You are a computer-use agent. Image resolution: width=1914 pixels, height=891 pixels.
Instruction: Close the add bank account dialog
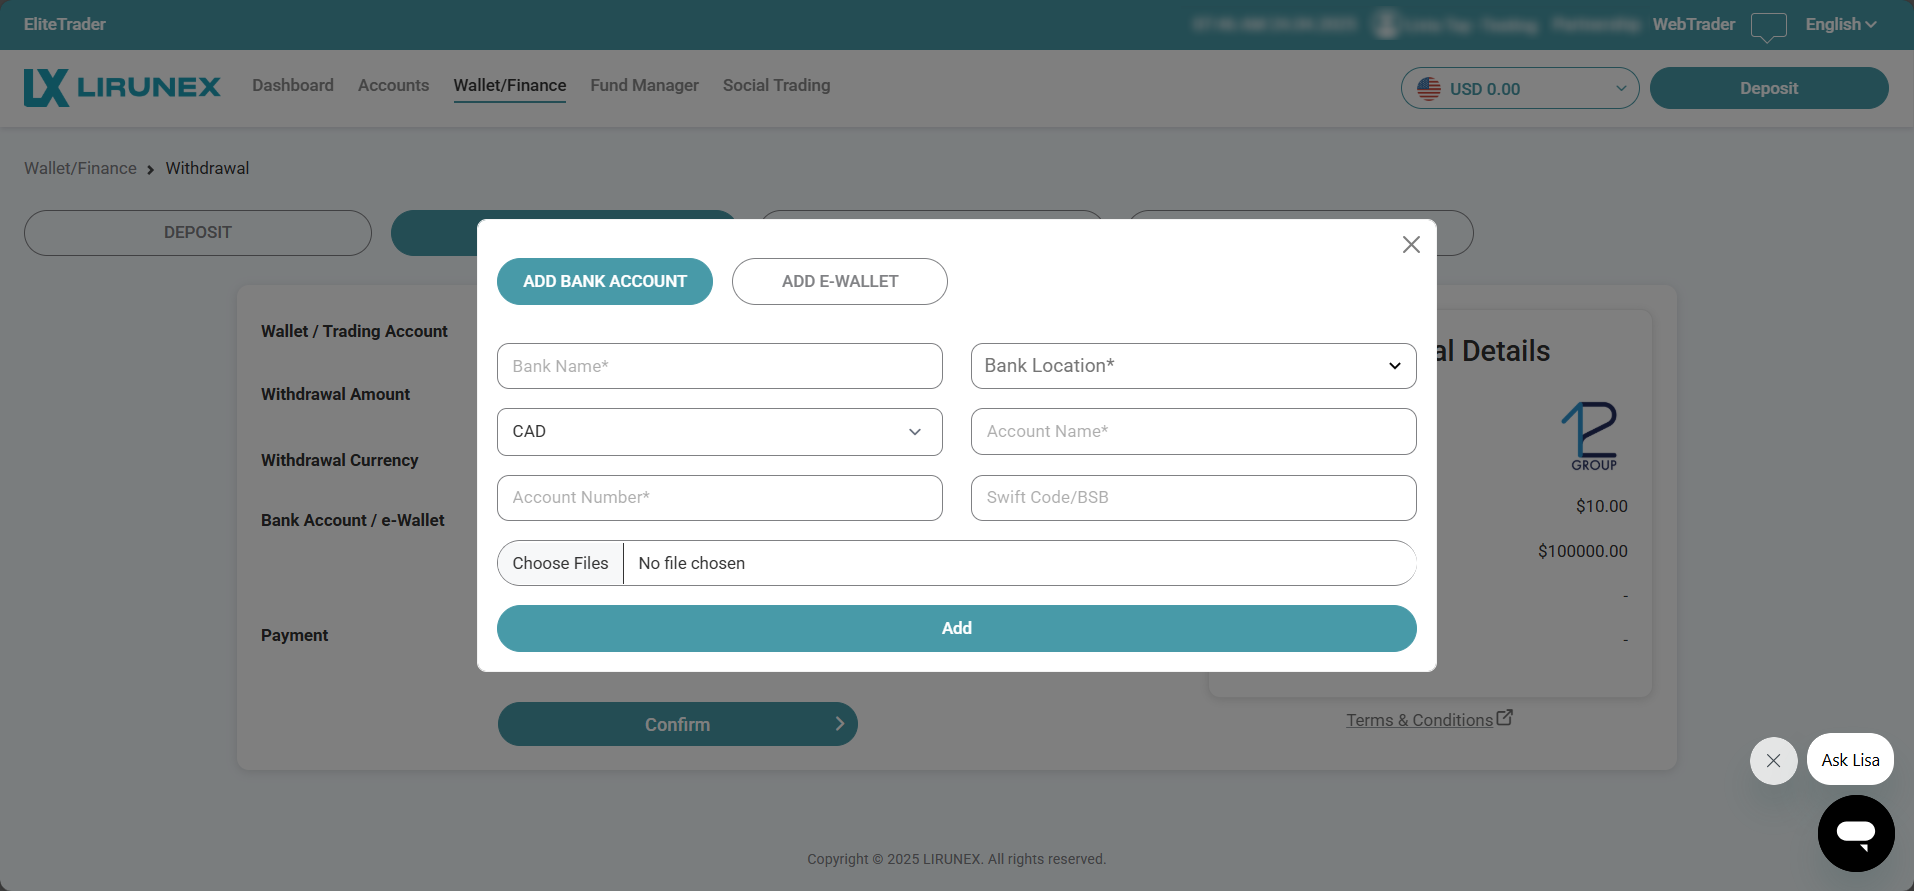(x=1411, y=245)
